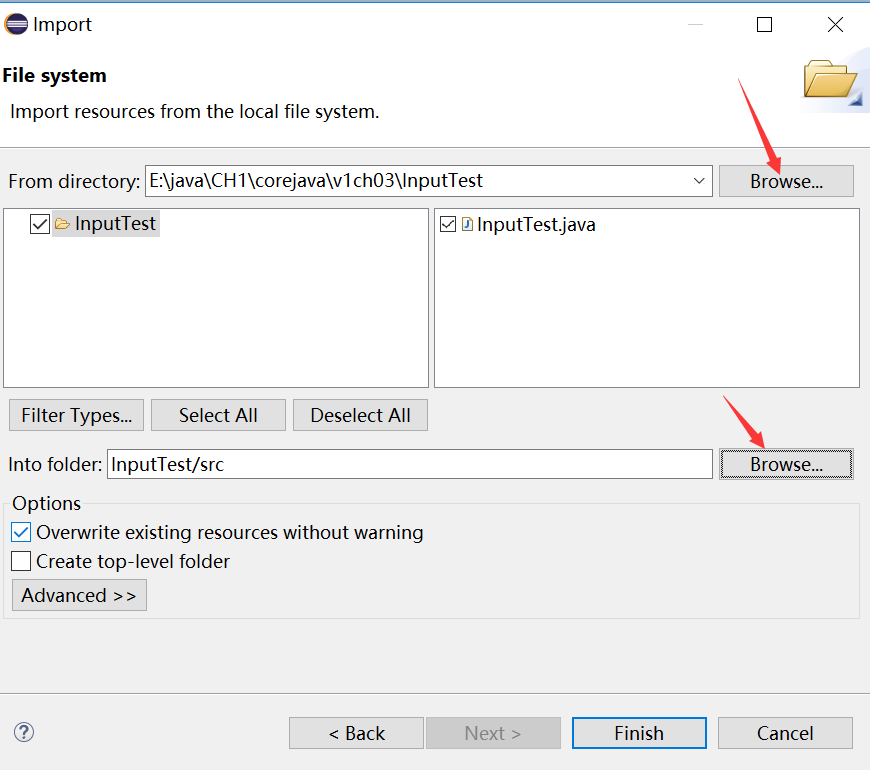The height and width of the screenshot is (770, 870).
Task: Enable Create top-level folder option
Action: (21, 561)
